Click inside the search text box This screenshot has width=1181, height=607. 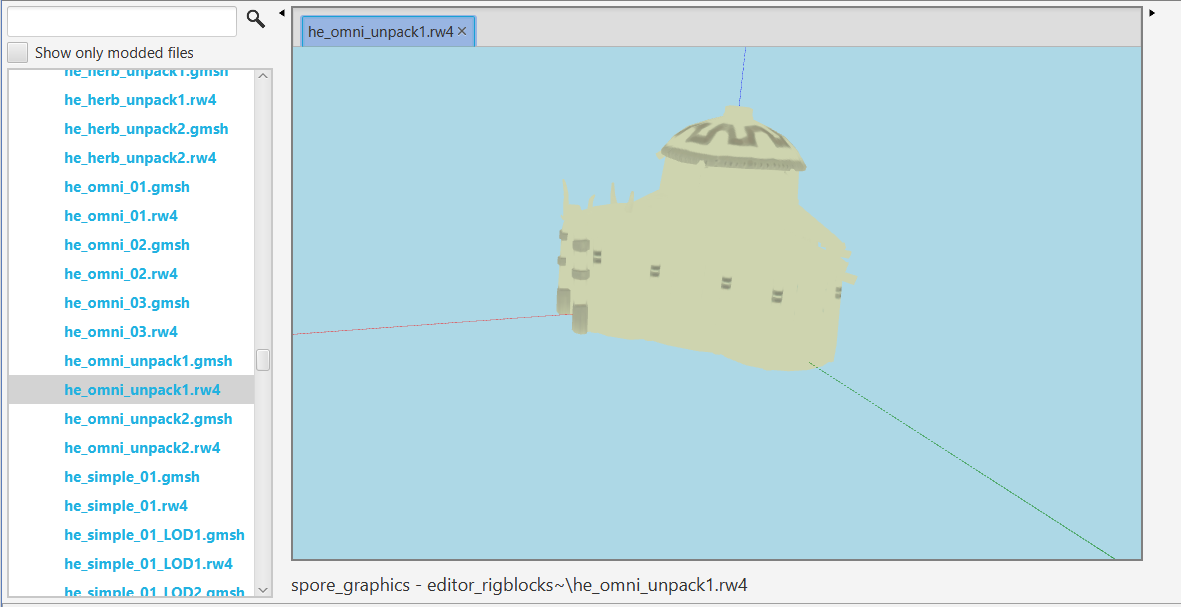[x=120, y=20]
